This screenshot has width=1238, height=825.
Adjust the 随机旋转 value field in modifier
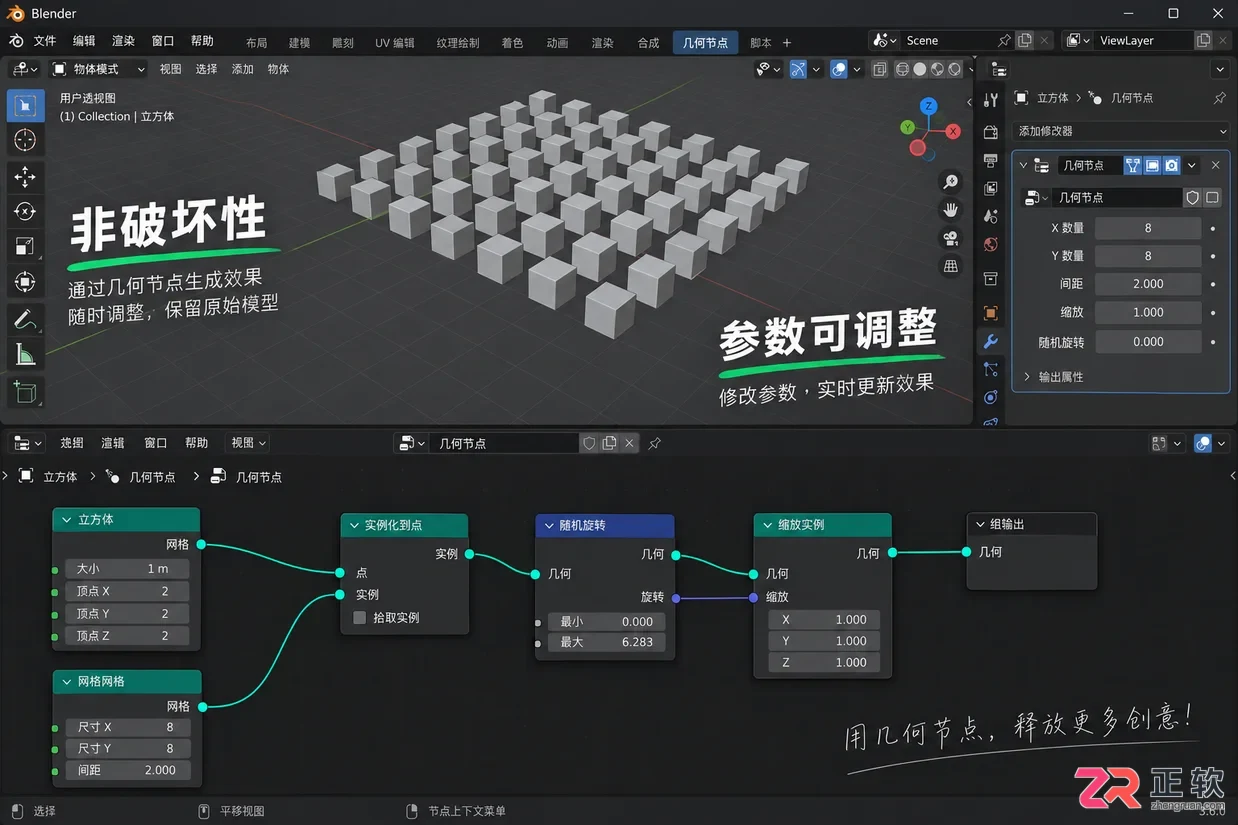(x=1148, y=341)
